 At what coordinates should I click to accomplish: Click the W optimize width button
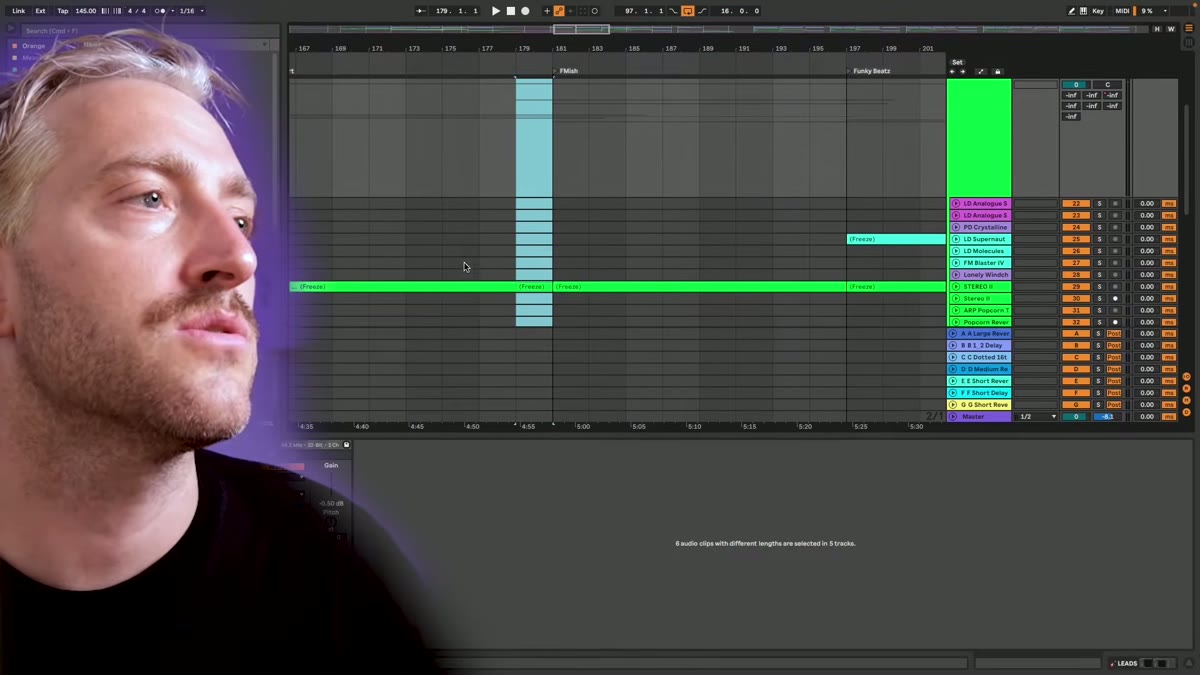[x=1171, y=29]
